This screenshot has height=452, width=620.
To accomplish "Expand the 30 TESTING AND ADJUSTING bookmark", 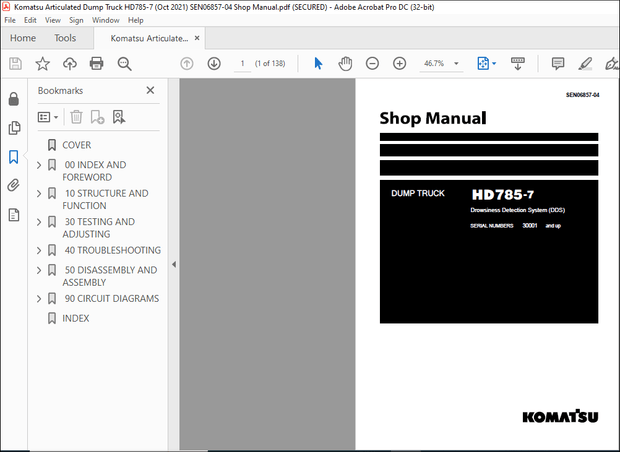I will pos(39,222).
